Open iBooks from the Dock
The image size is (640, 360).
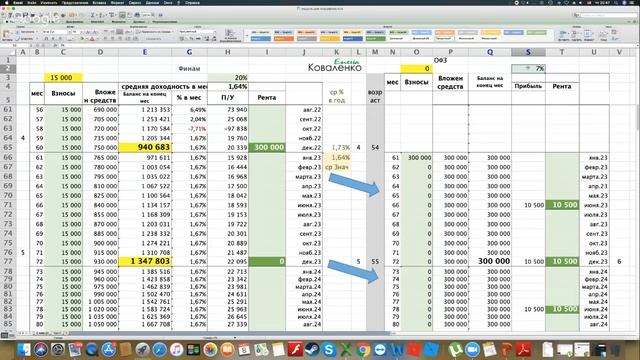pyautogui.click(x=227, y=350)
